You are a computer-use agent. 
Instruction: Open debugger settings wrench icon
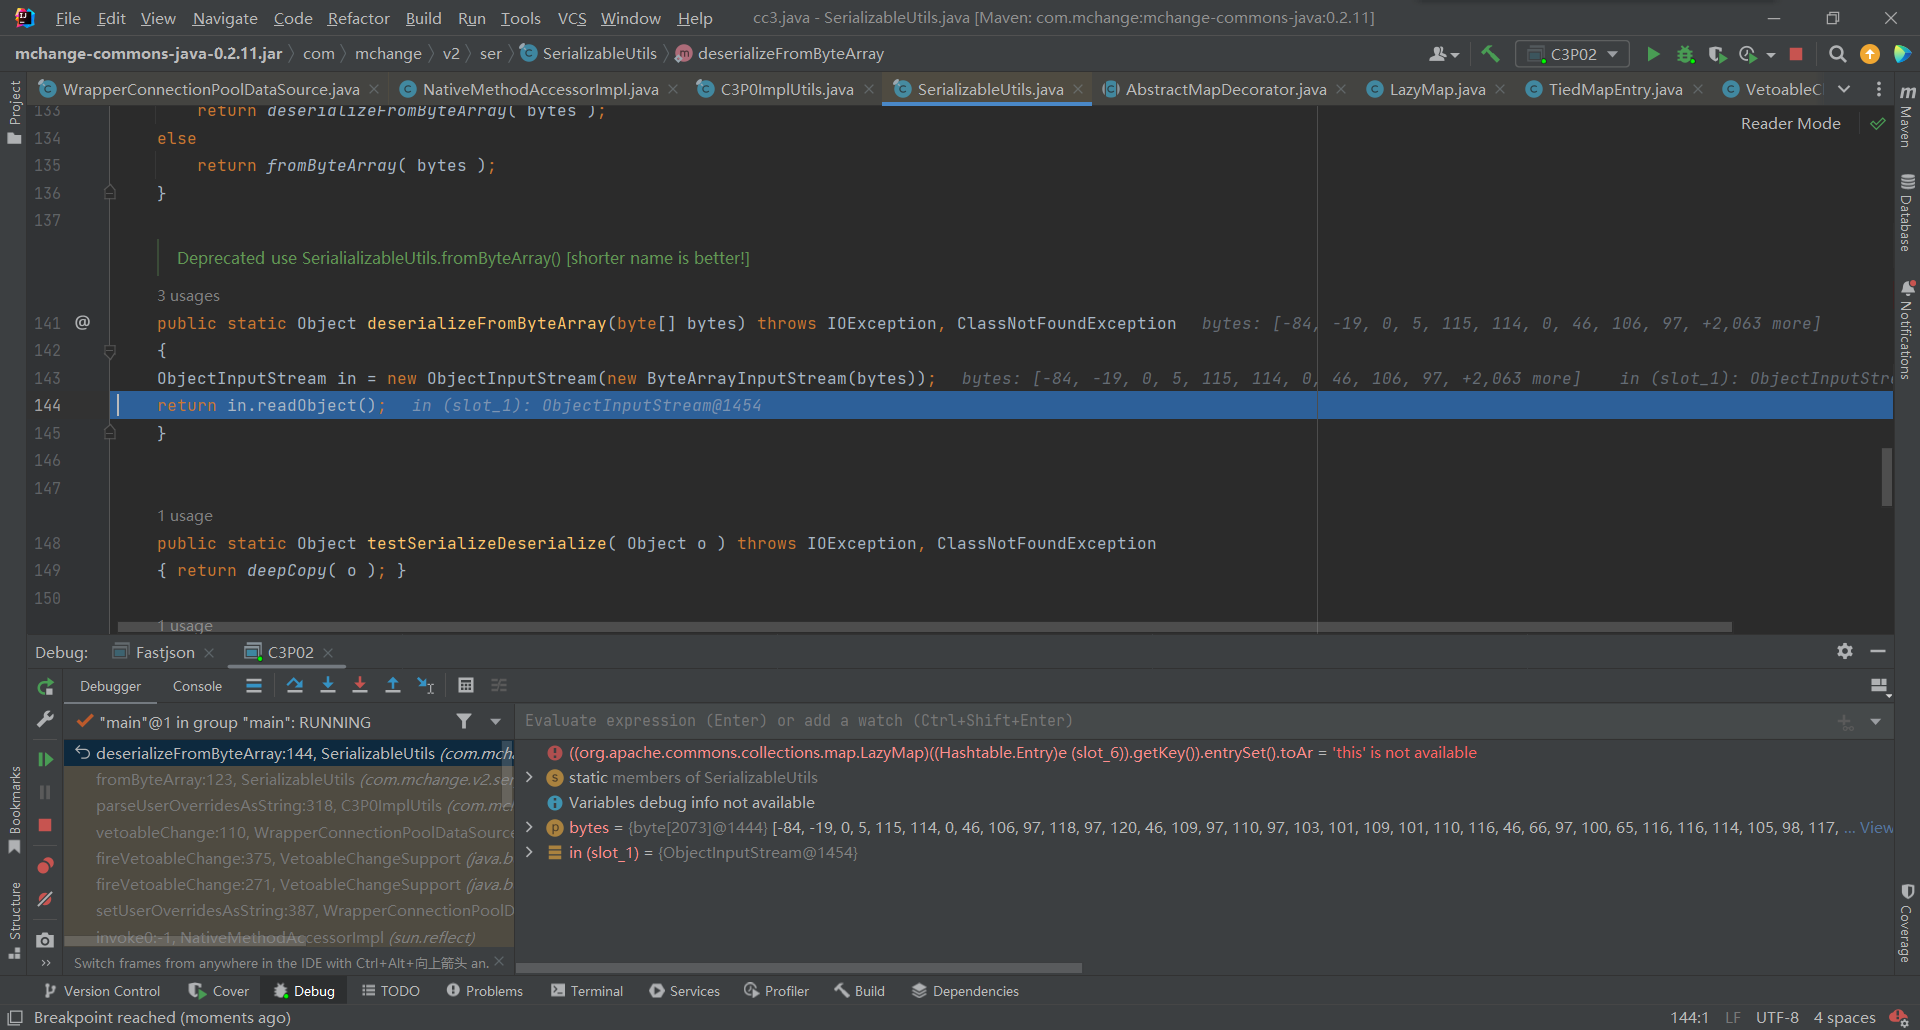pos(45,719)
